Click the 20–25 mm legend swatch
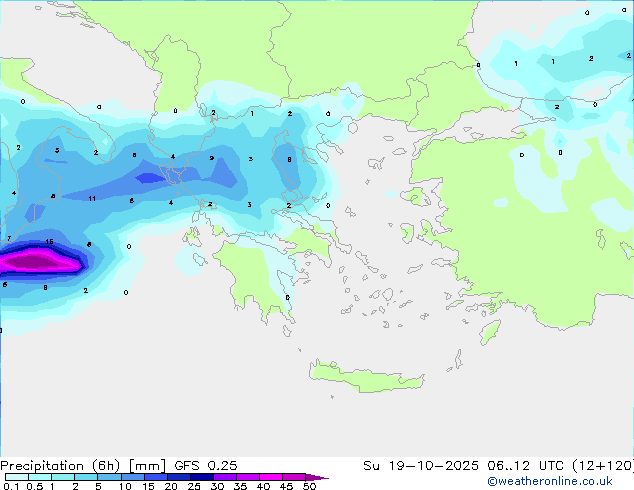The width and height of the screenshot is (634, 490). tap(179, 477)
